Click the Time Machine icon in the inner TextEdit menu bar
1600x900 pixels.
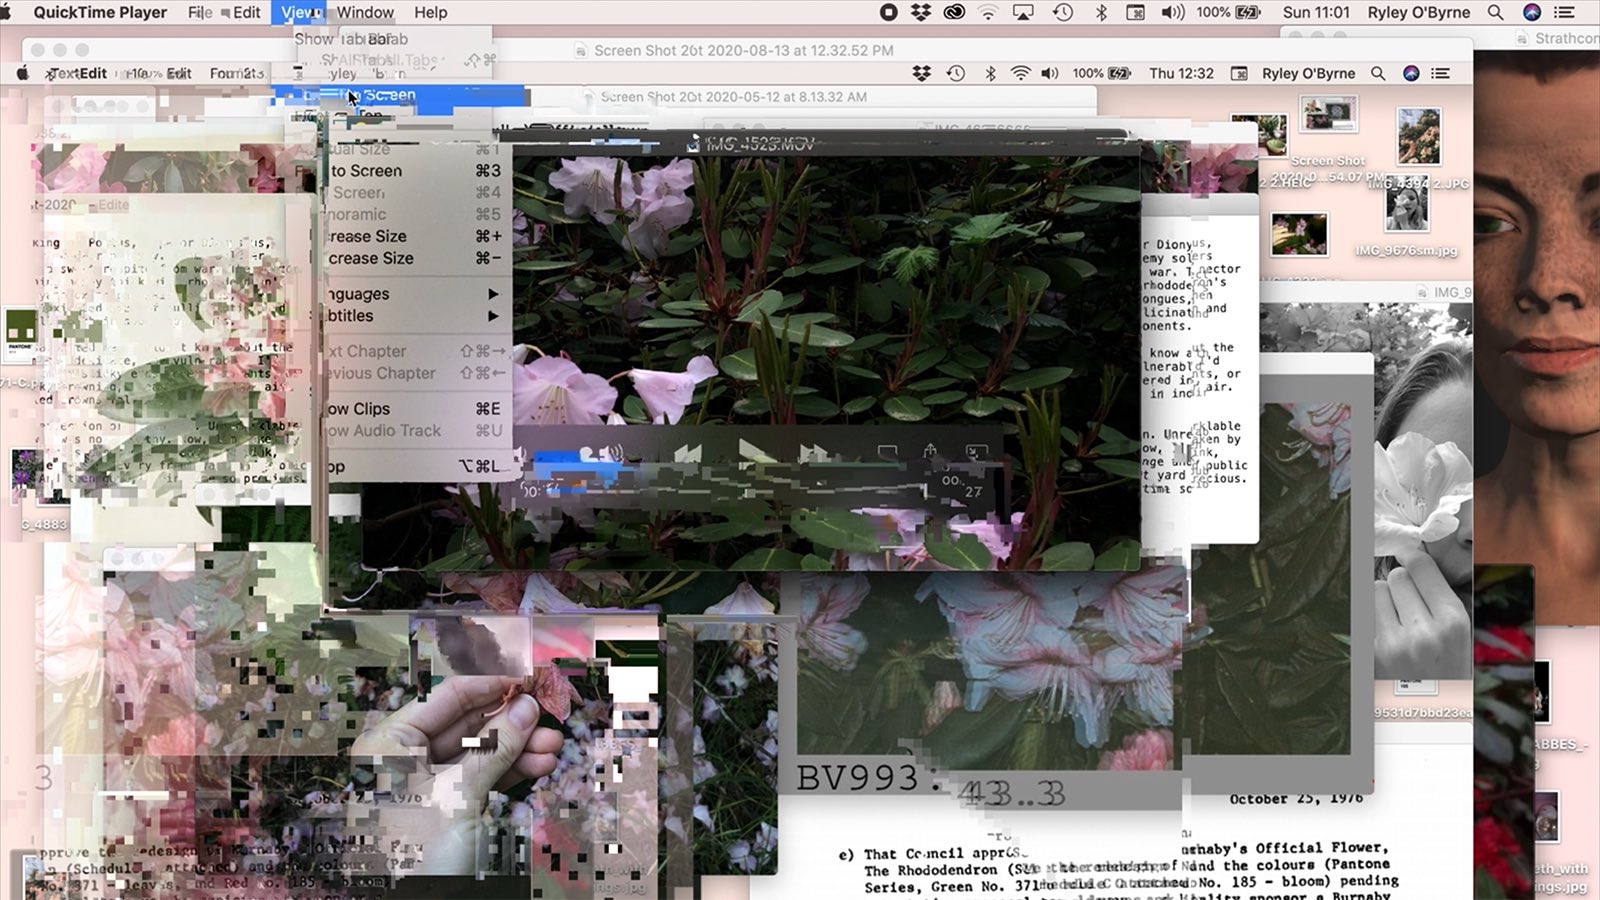[x=956, y=73]
